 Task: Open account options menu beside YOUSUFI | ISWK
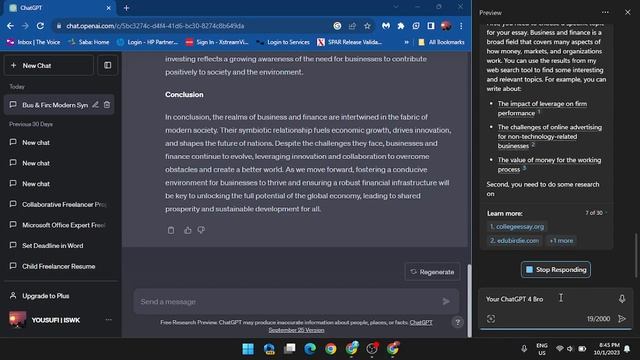coord(109,320)
